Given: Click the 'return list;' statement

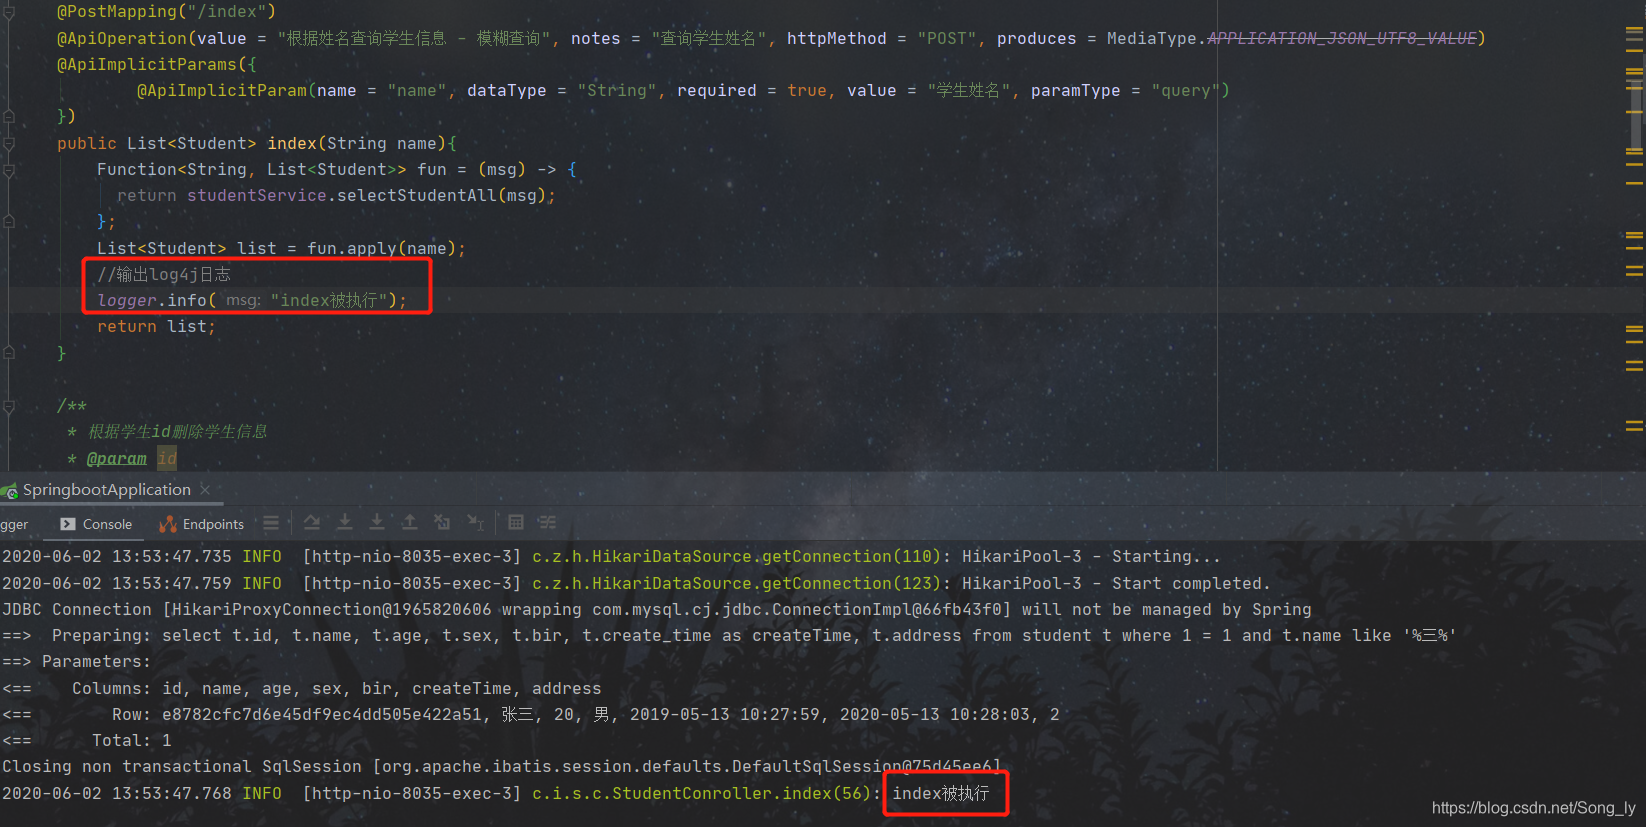Looking at the screenshot, I should pyautogui.click(x=156, y=327).
